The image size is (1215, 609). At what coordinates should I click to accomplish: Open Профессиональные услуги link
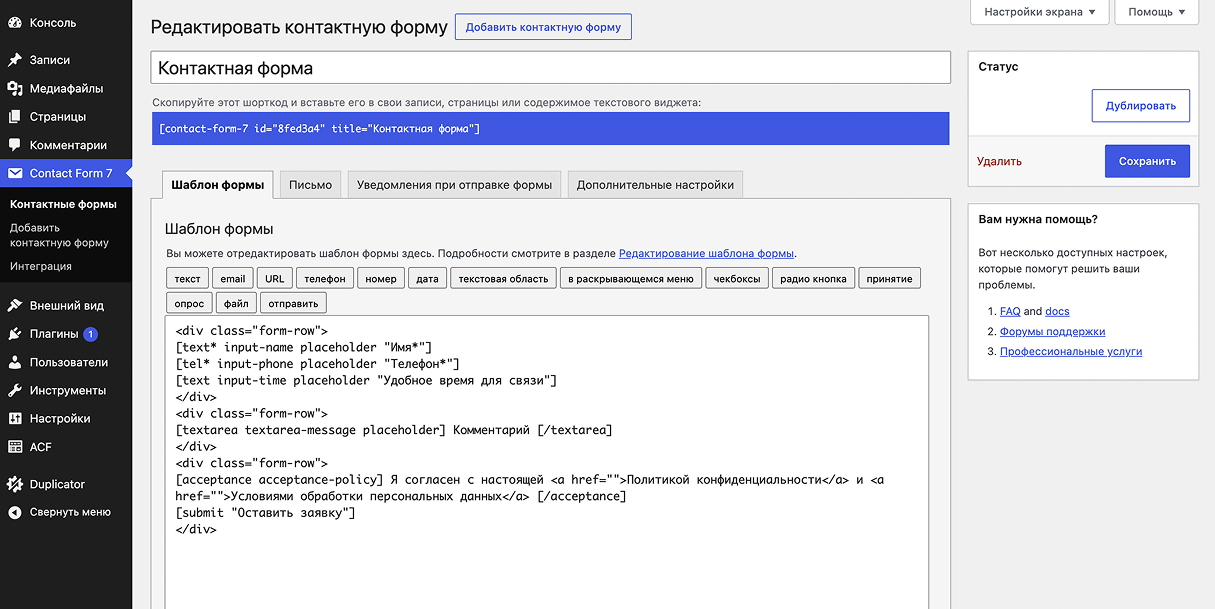click(x=1071, y=351)
